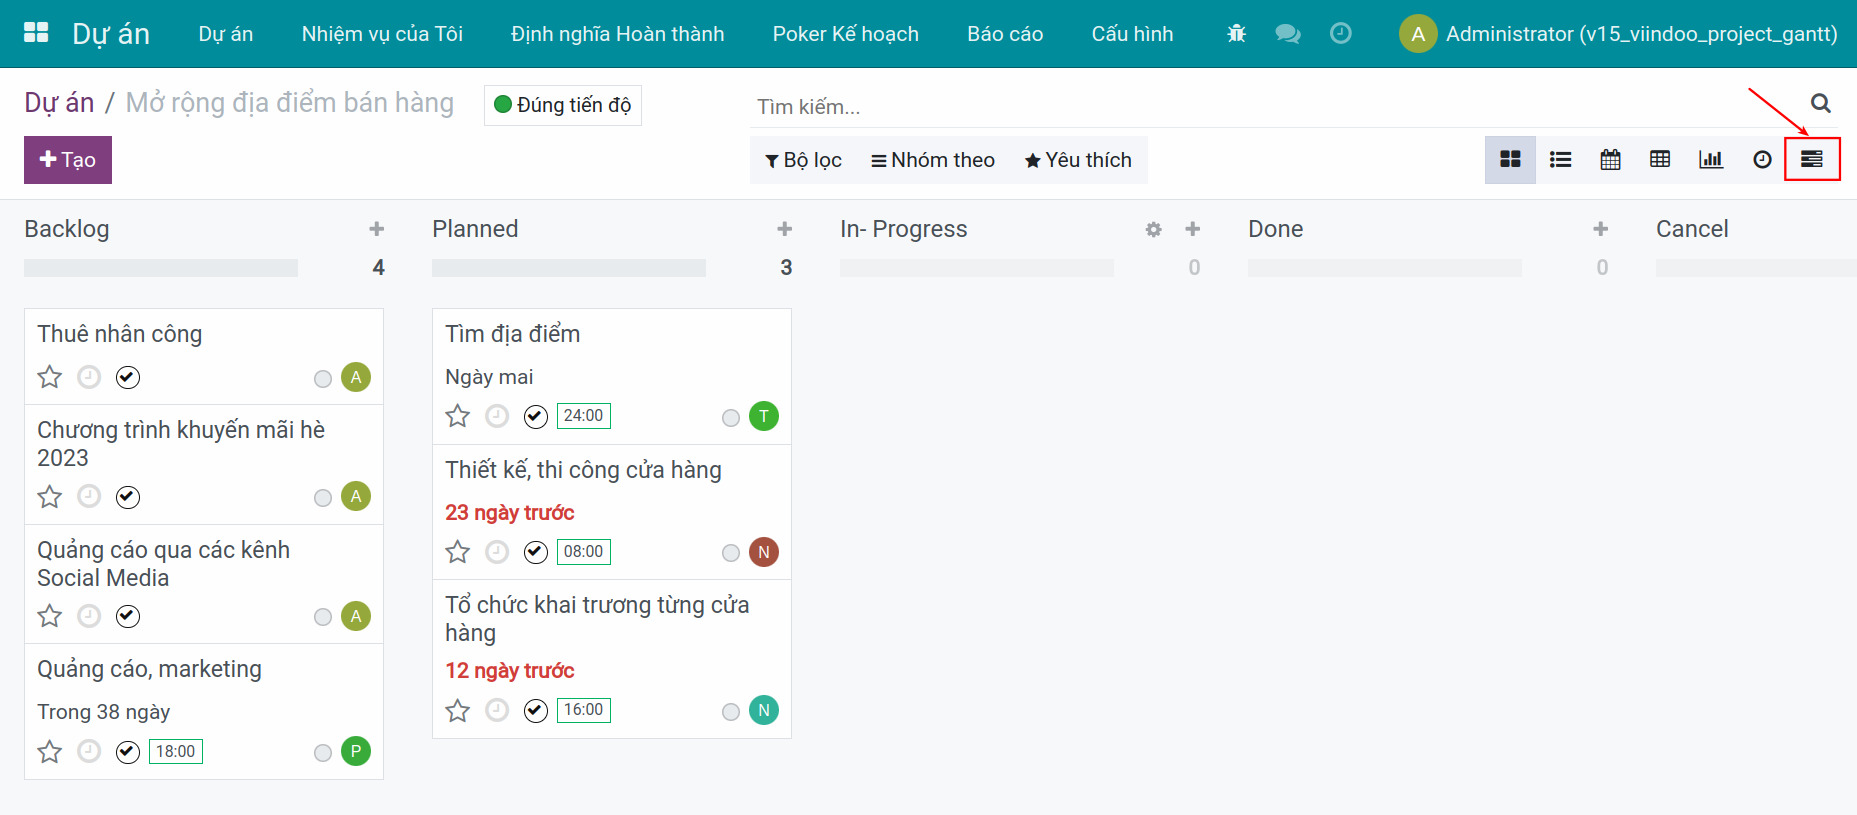
Task: Click the search magnifier icon
Action: 1820,103
